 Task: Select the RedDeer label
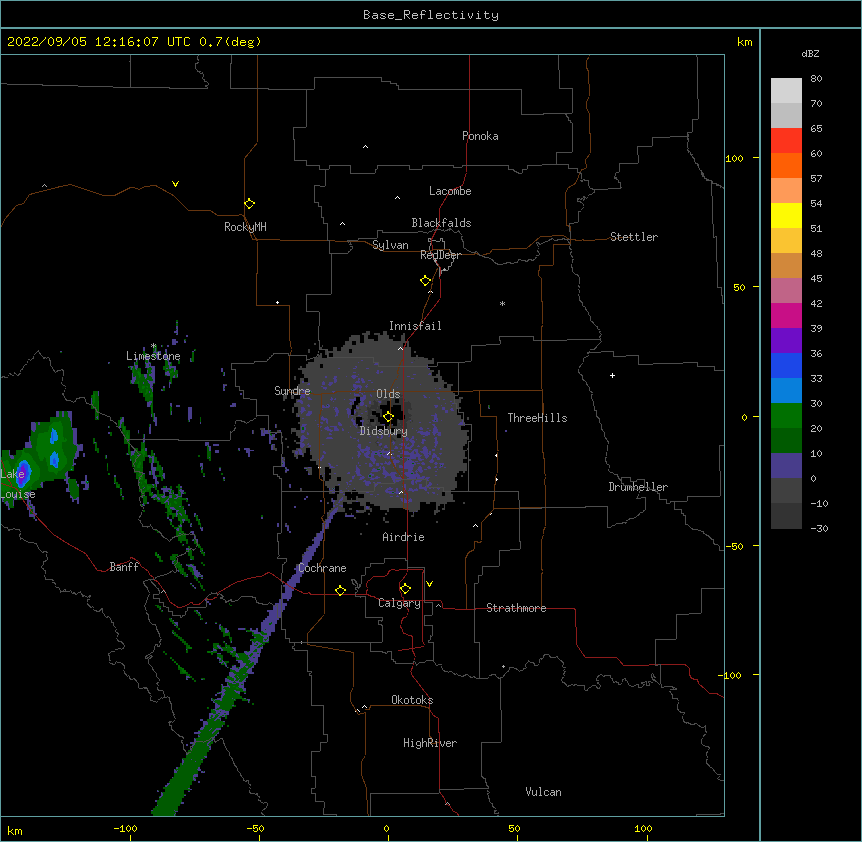pos(440,255)
